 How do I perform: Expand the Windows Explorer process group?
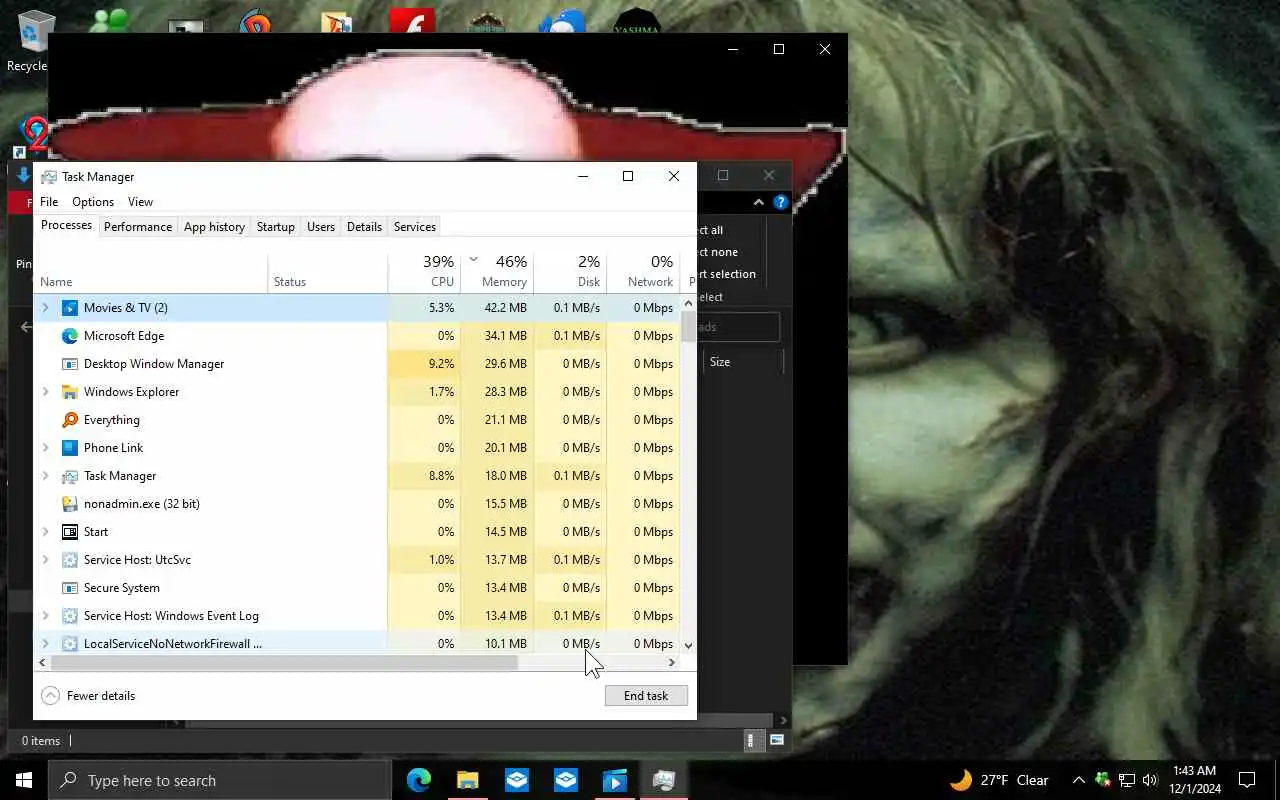click(x=45, y=392)
